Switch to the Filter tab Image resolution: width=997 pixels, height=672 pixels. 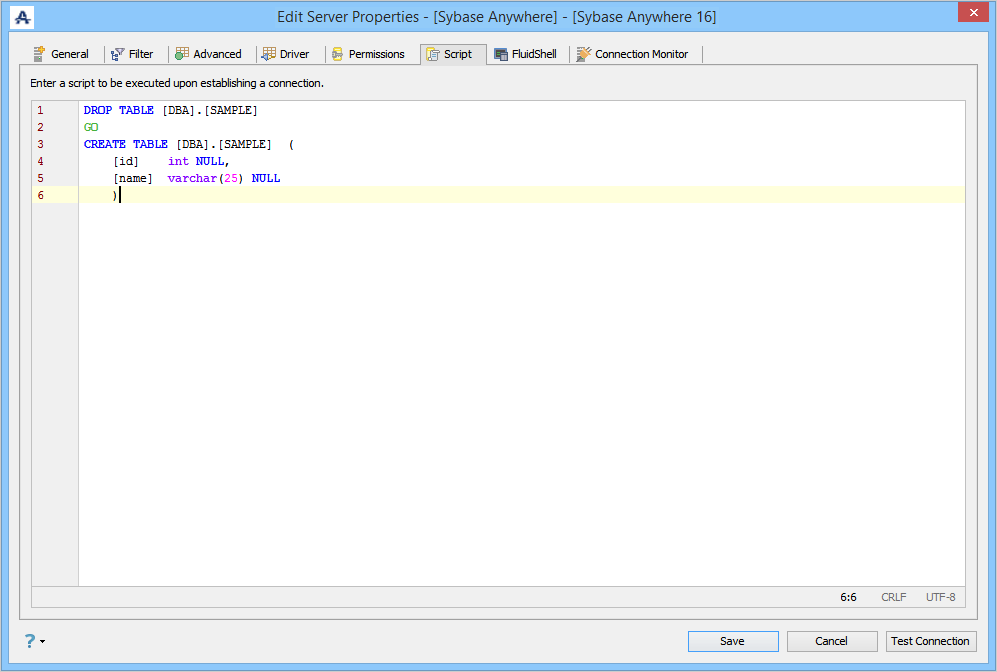tap(132, 54)
